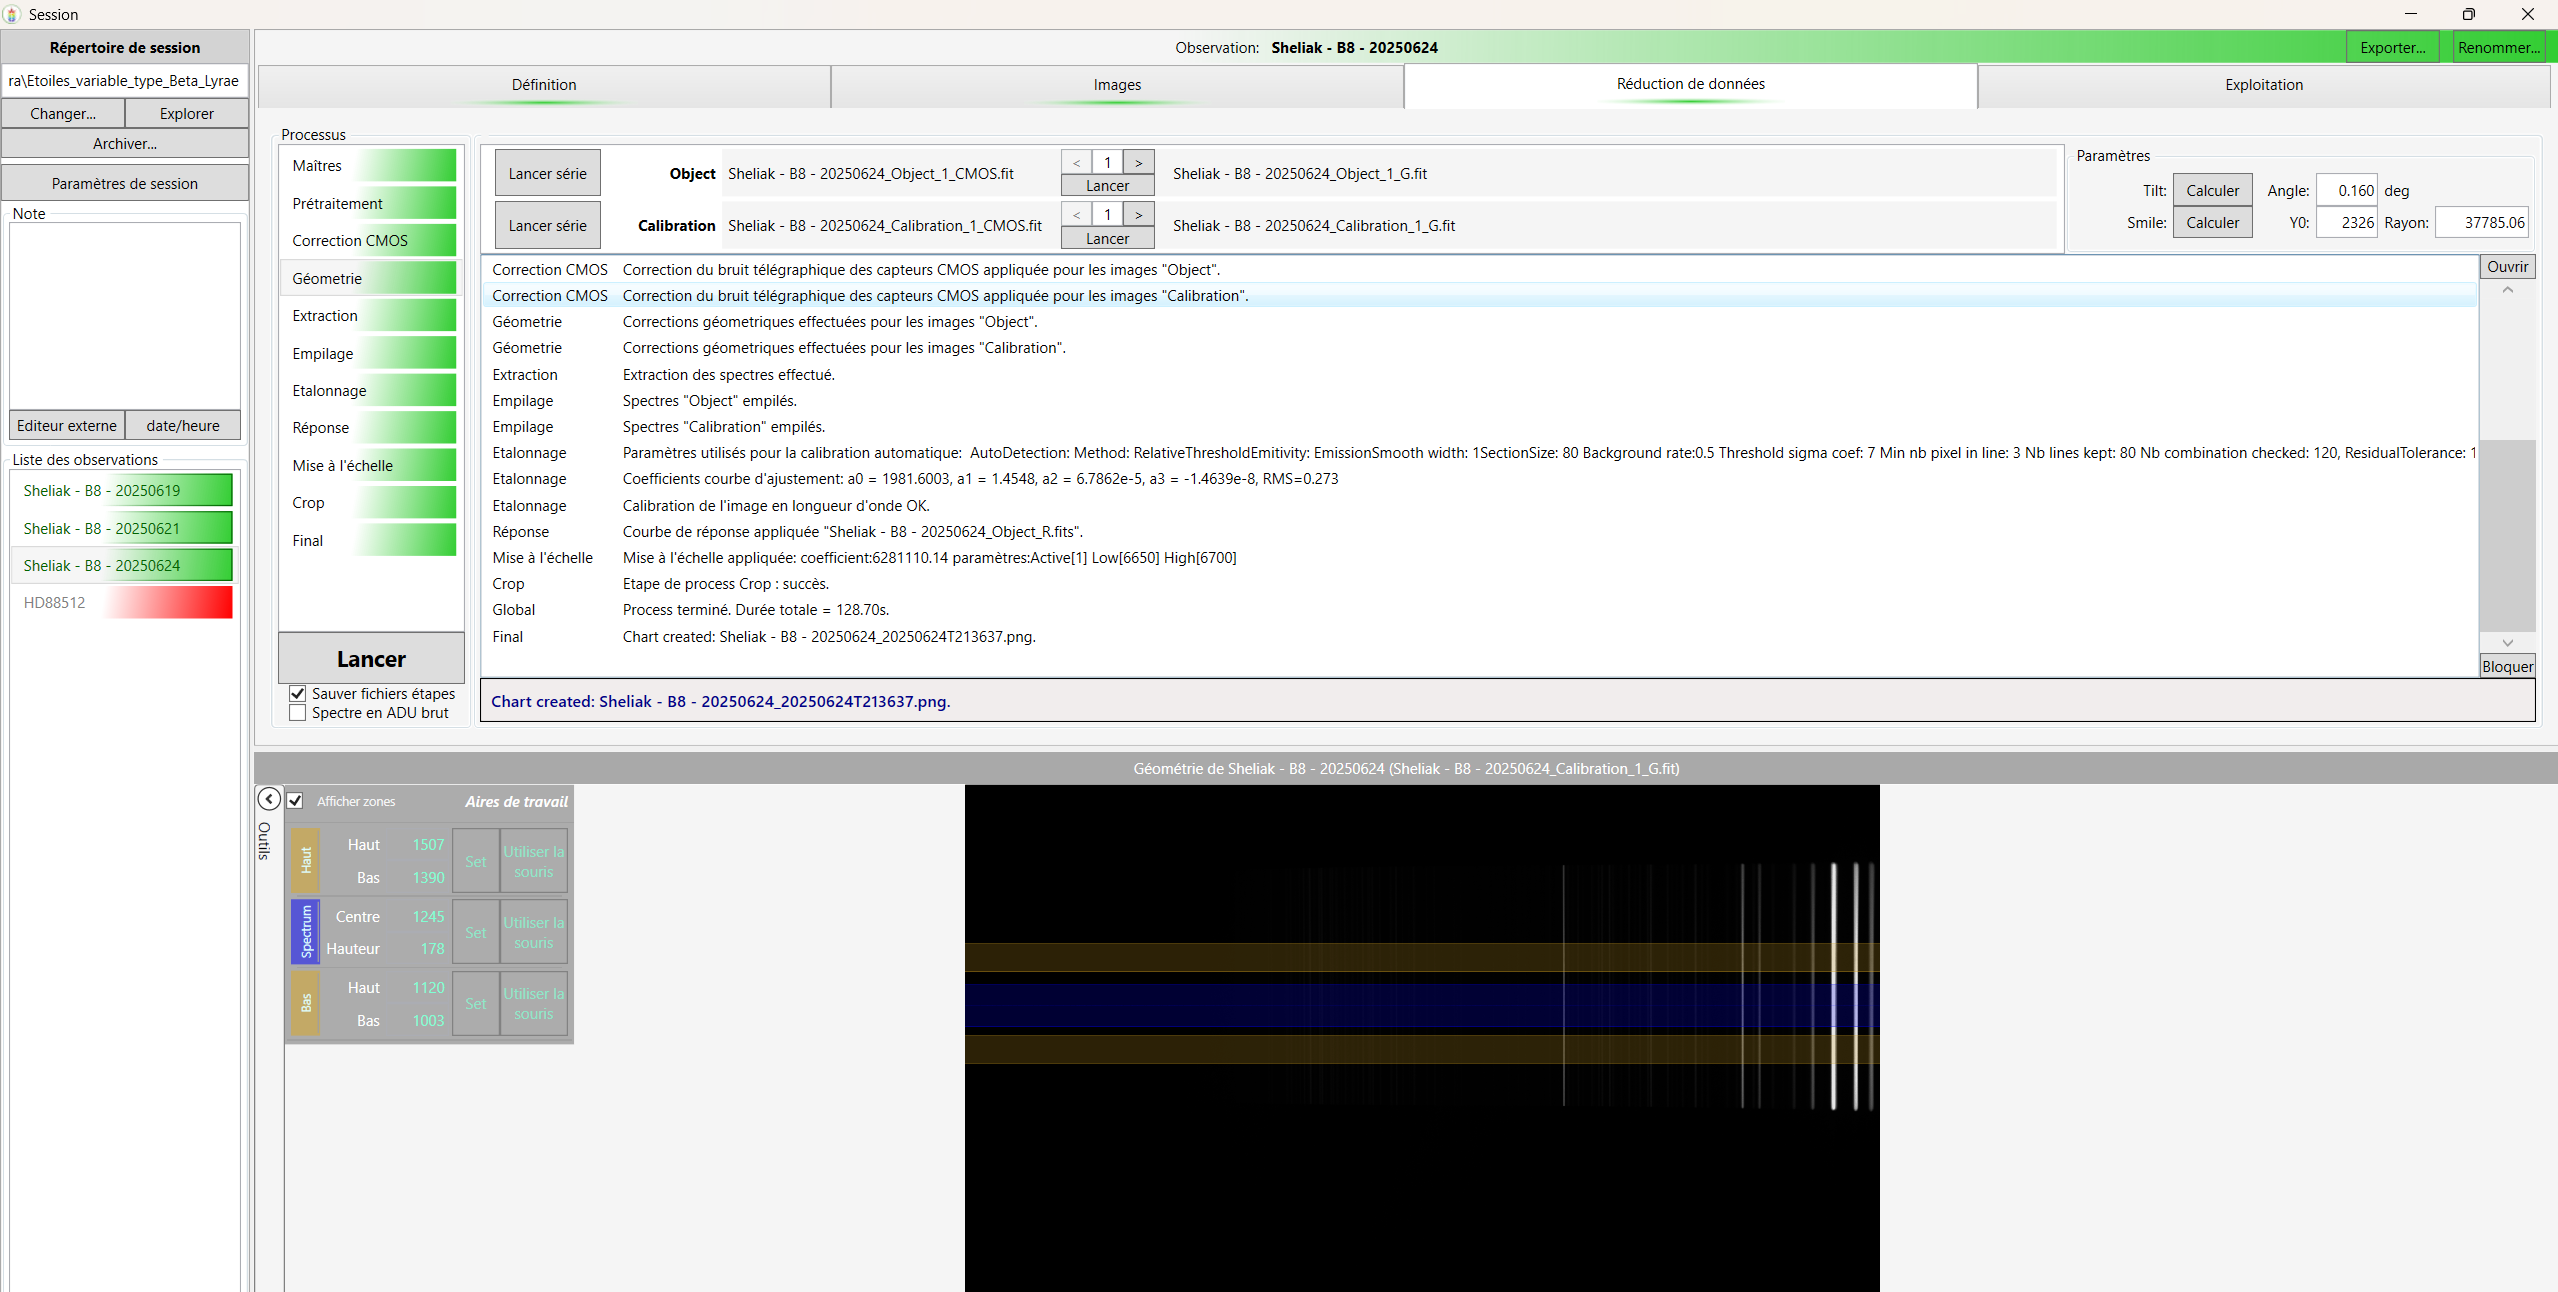
Task: Click the Bas zone colored label
Action: pos(306,1003)
